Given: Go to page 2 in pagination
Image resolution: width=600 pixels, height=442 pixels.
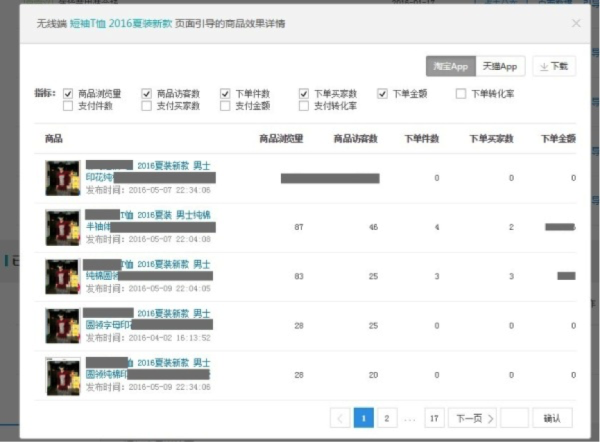Looking at the screenshot, I should pos(387,418).
